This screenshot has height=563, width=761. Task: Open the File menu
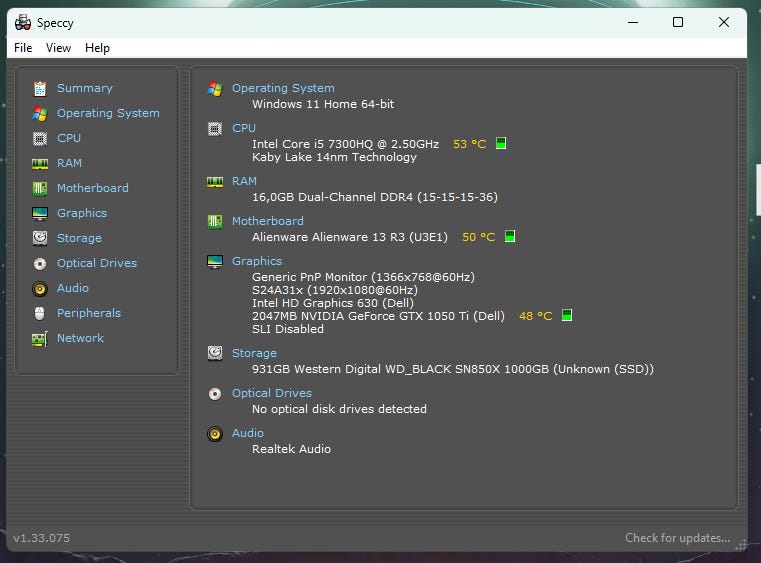click(23, 48)
